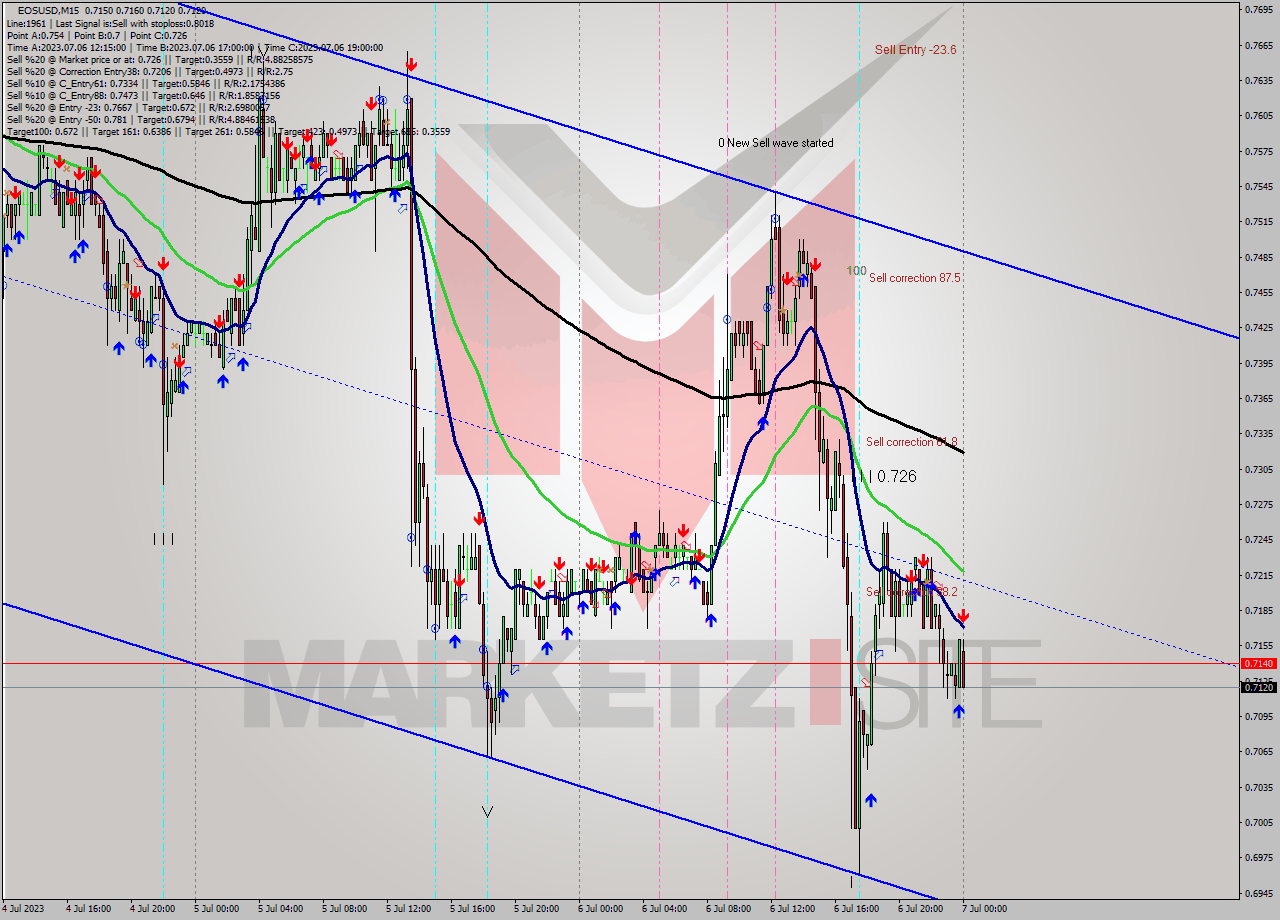Viewport: 1280px width, 920px height.
Task: Click the 0.7695 price axis label
Action: [x=1258, y=9]
